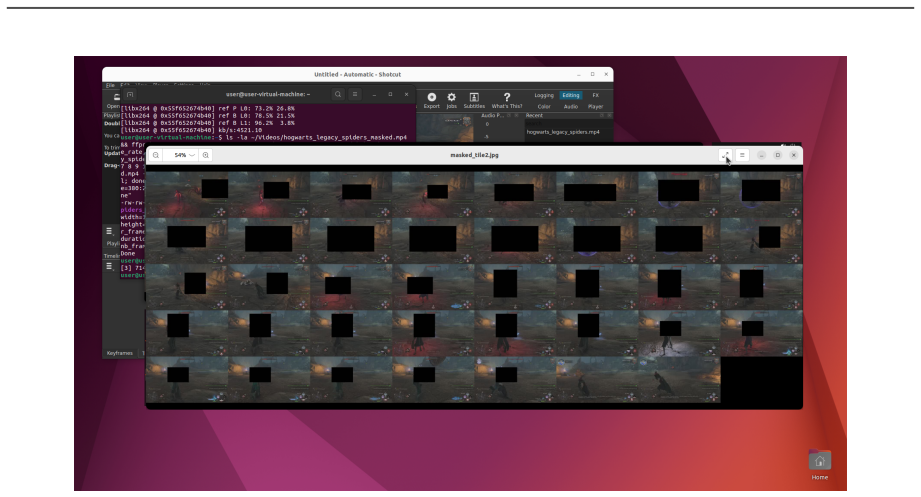Screen dimensions: 921x497
Task: Open the Home folder desktop icon
Action: [819, 465]
